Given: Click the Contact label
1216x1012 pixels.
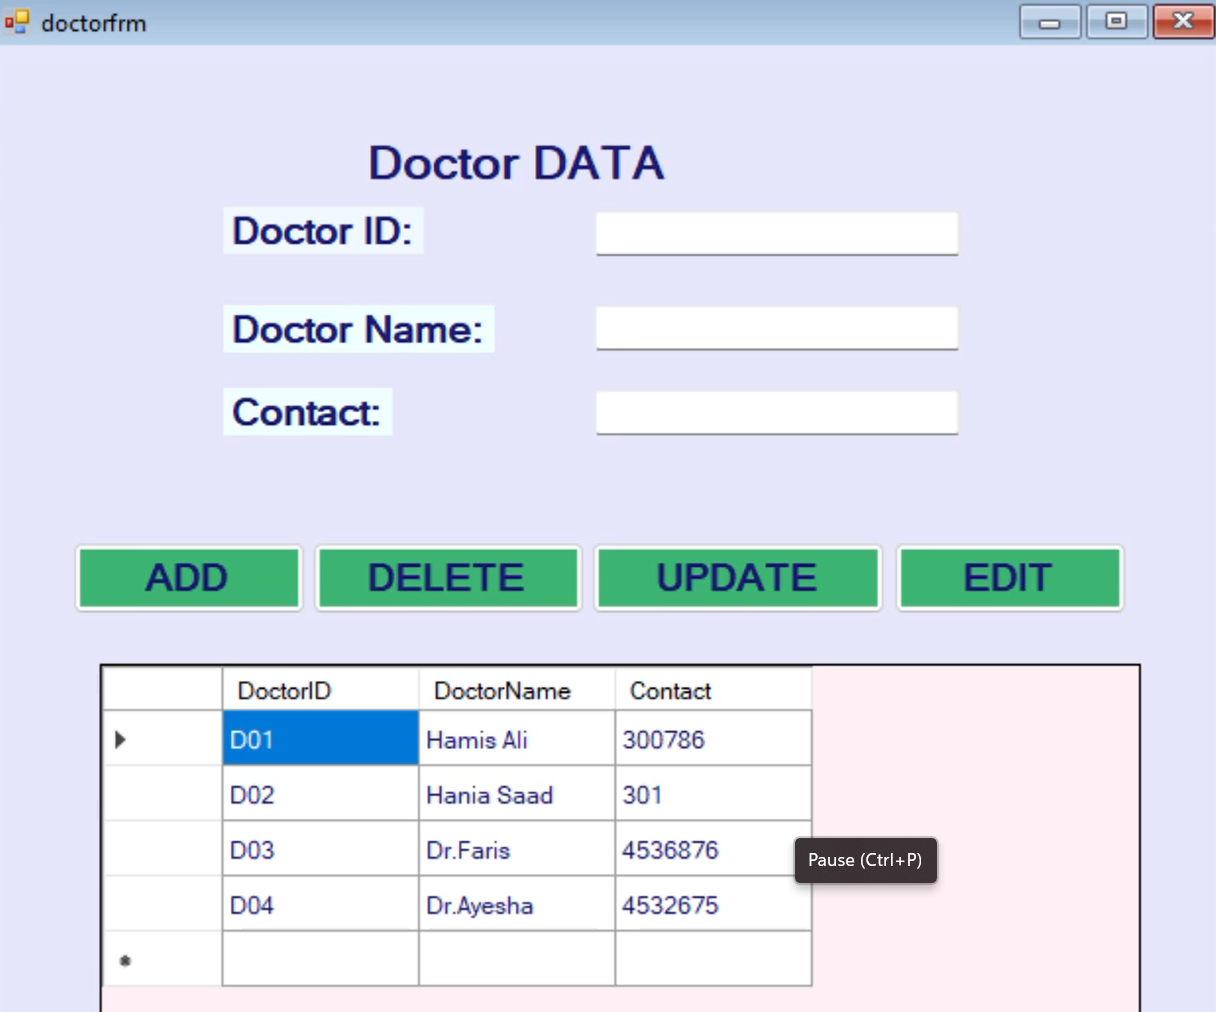Looking at the screenshot, I should (307, 412).
